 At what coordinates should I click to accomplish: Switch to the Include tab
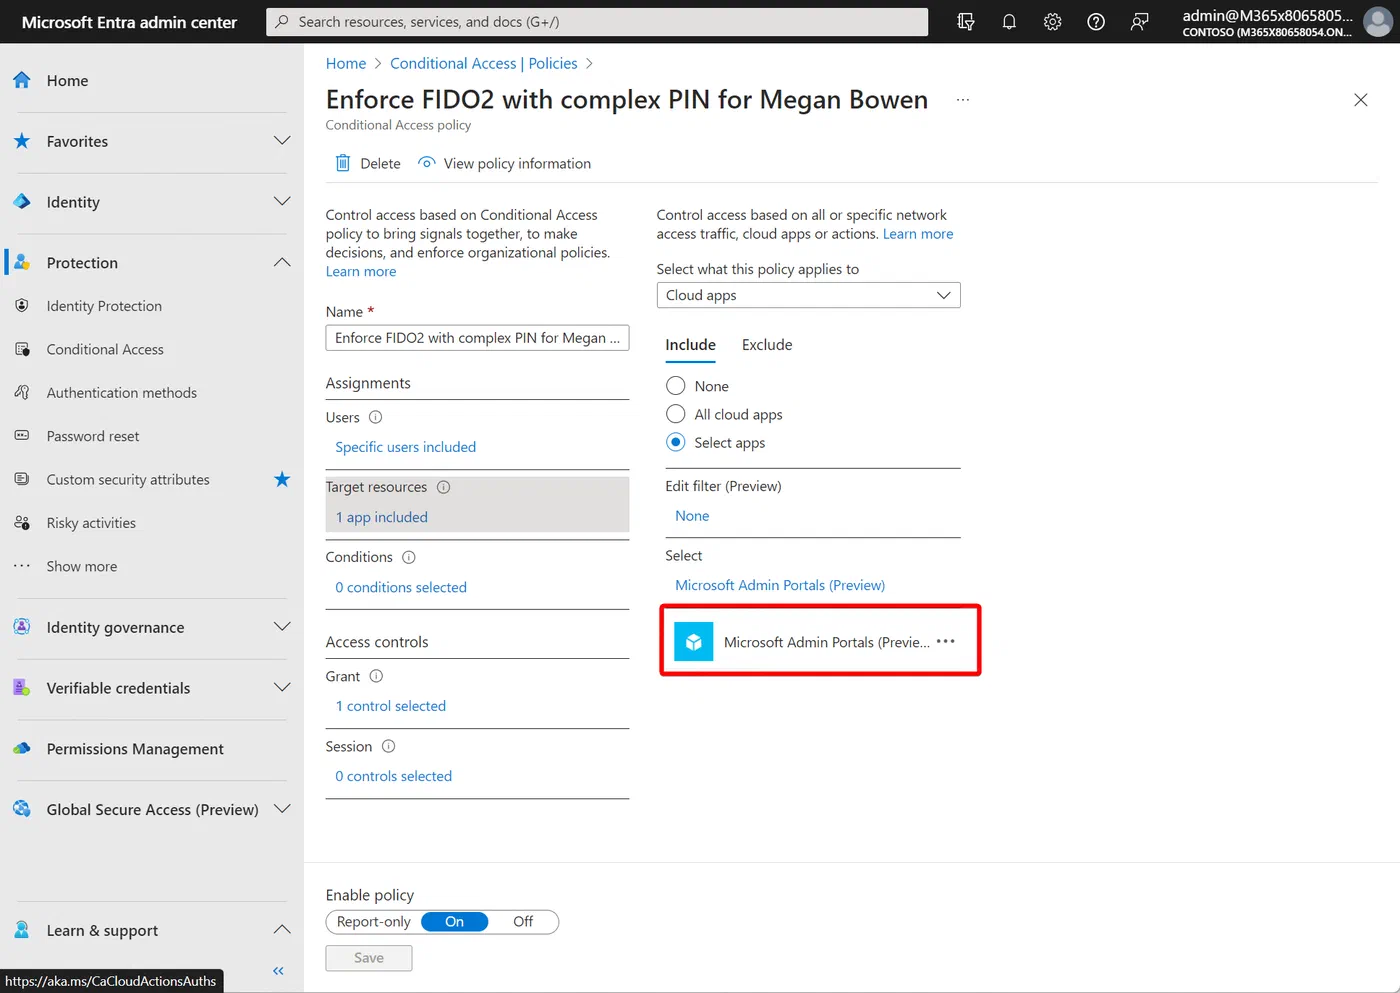coord(690,345)
